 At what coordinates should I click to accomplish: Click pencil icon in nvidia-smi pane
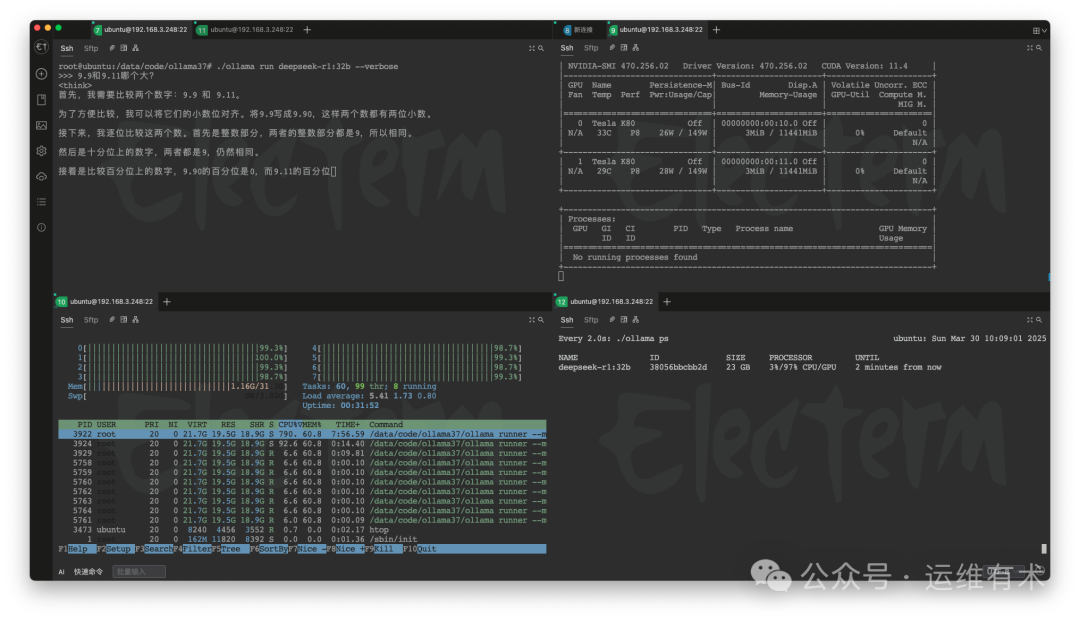612,48
